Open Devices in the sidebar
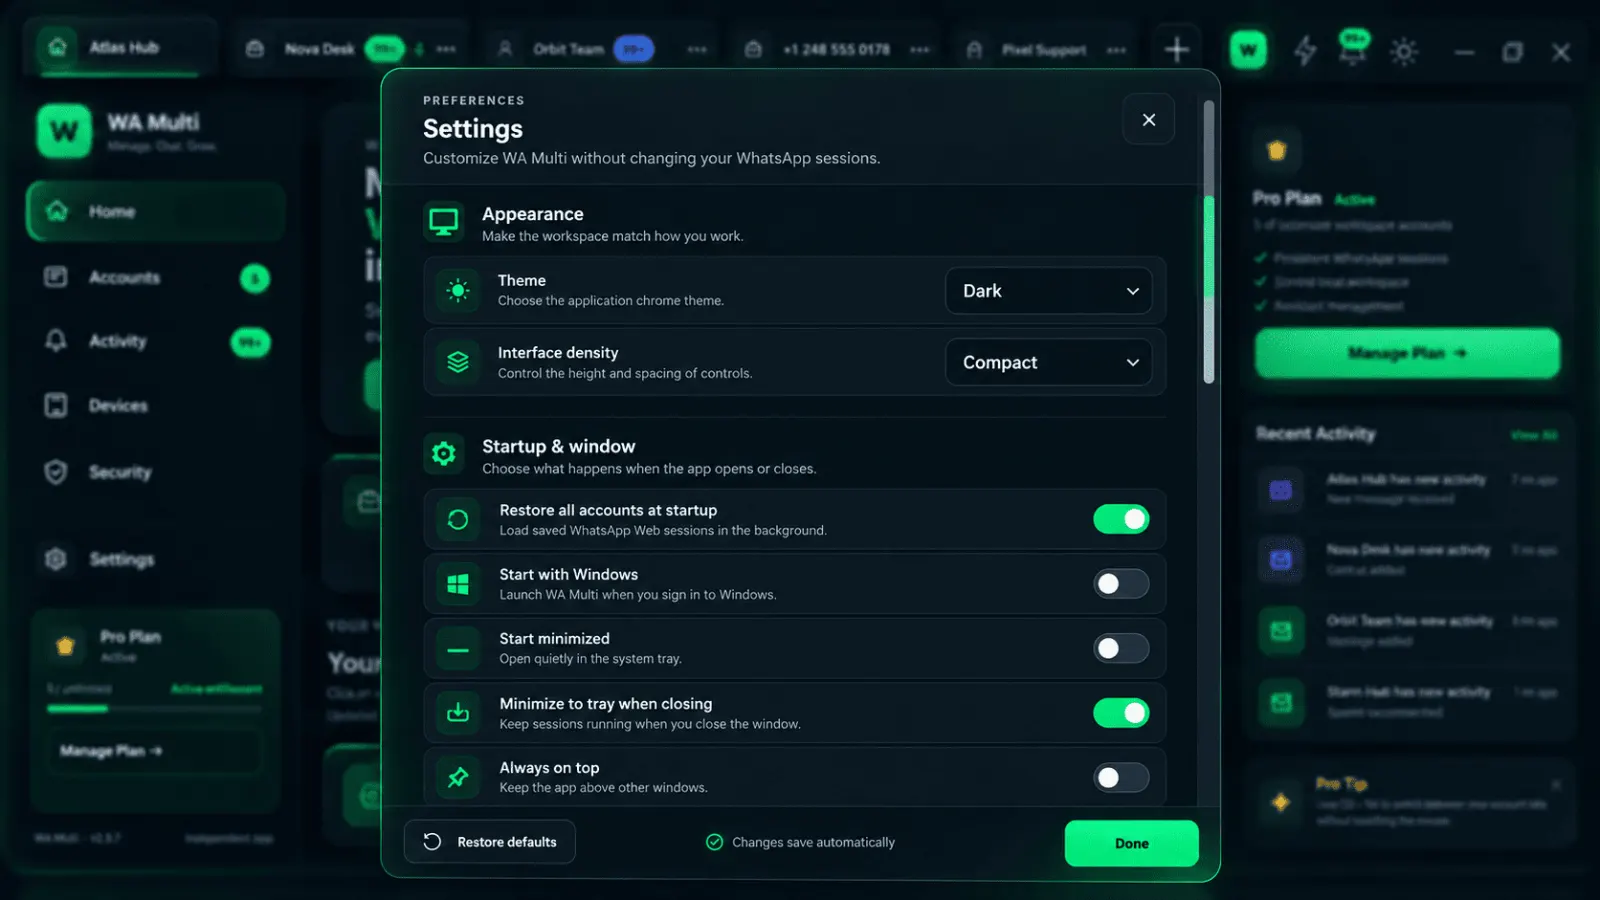Viewport: 1600px width, 900px height. click(x=155, y=406)
